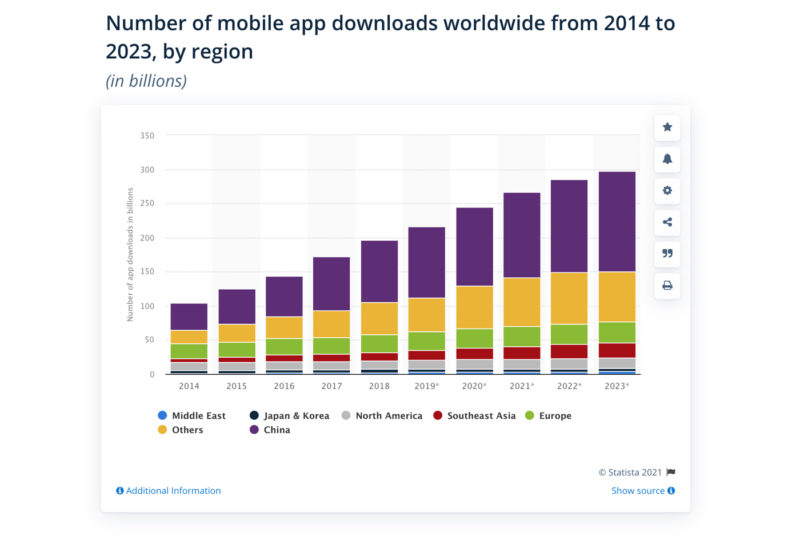Click the quotation citation icon
The image size is (800, 544).
click(667, 254)
